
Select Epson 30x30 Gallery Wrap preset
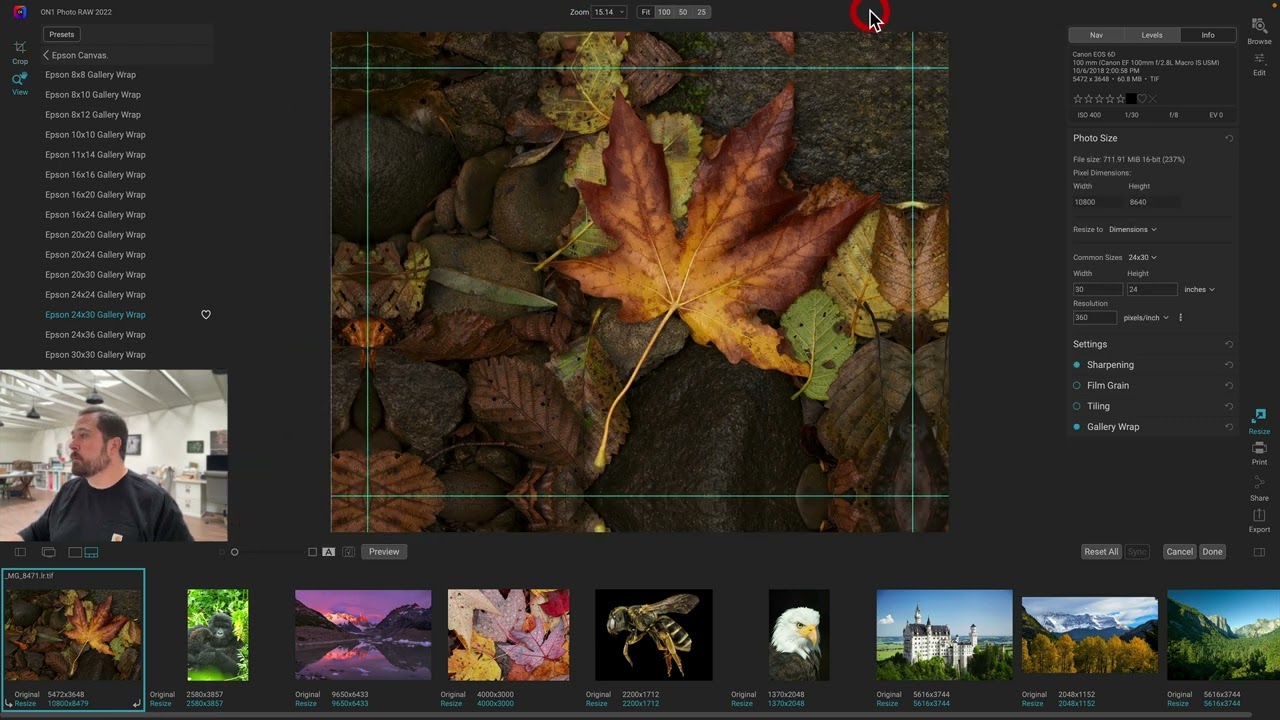pyautogui.click(x=95, y=355)
